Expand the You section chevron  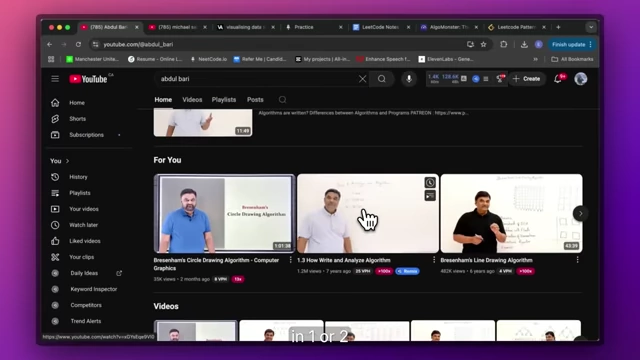[x=67, y=161]
